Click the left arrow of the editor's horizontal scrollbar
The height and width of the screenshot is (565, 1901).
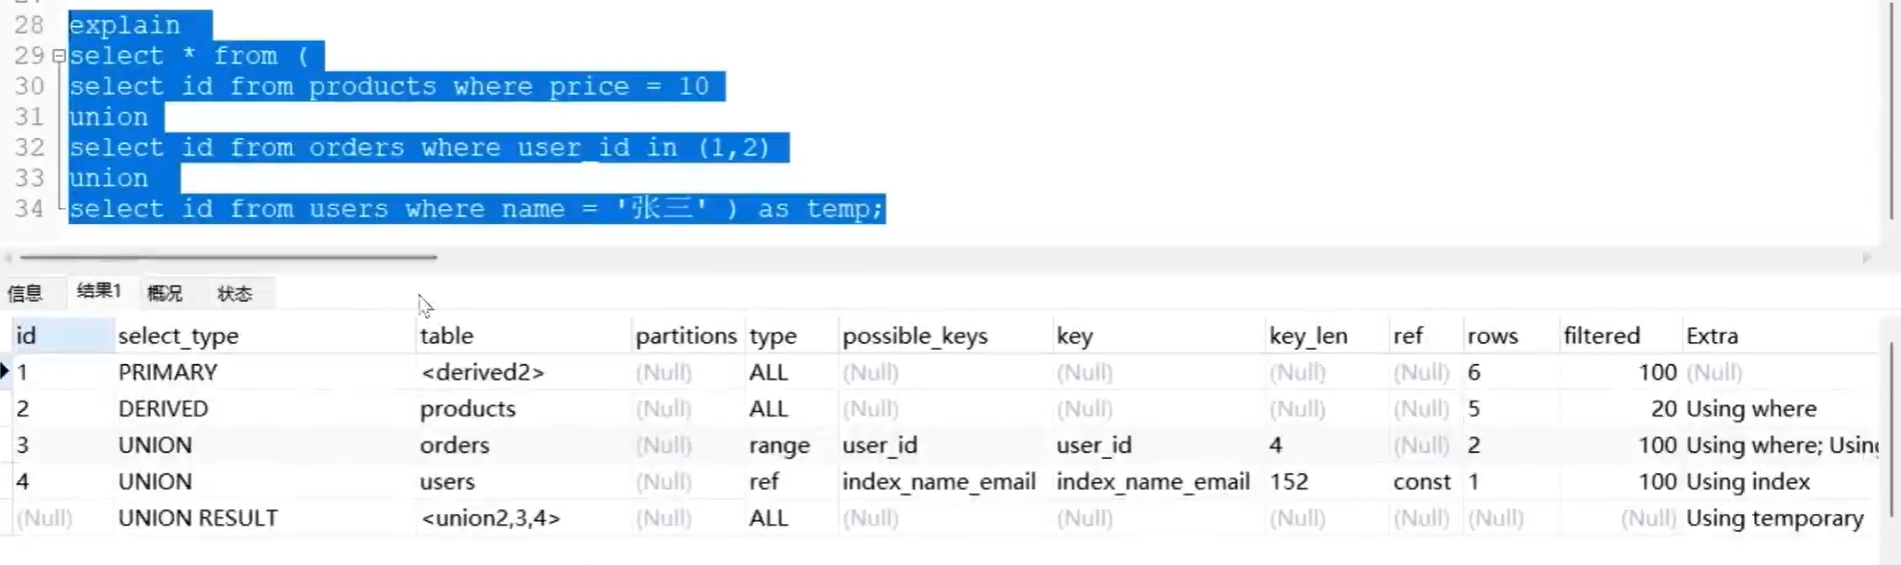8,258
